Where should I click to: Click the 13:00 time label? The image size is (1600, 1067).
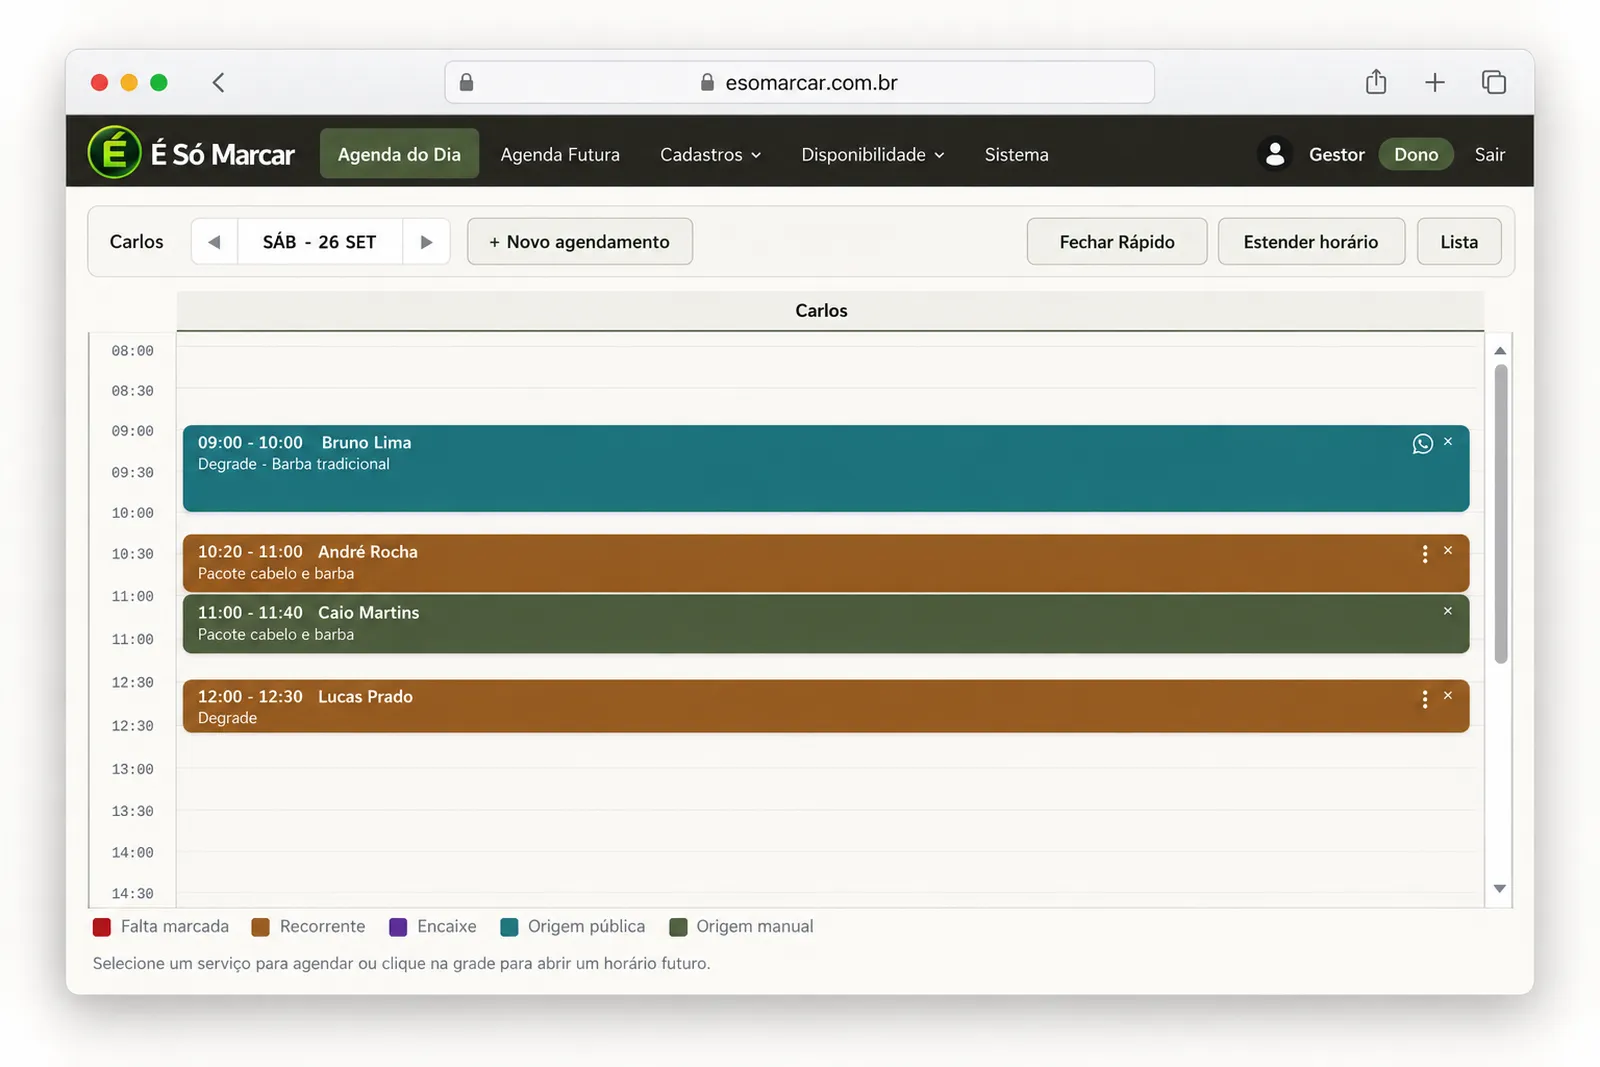pos(132,769)
